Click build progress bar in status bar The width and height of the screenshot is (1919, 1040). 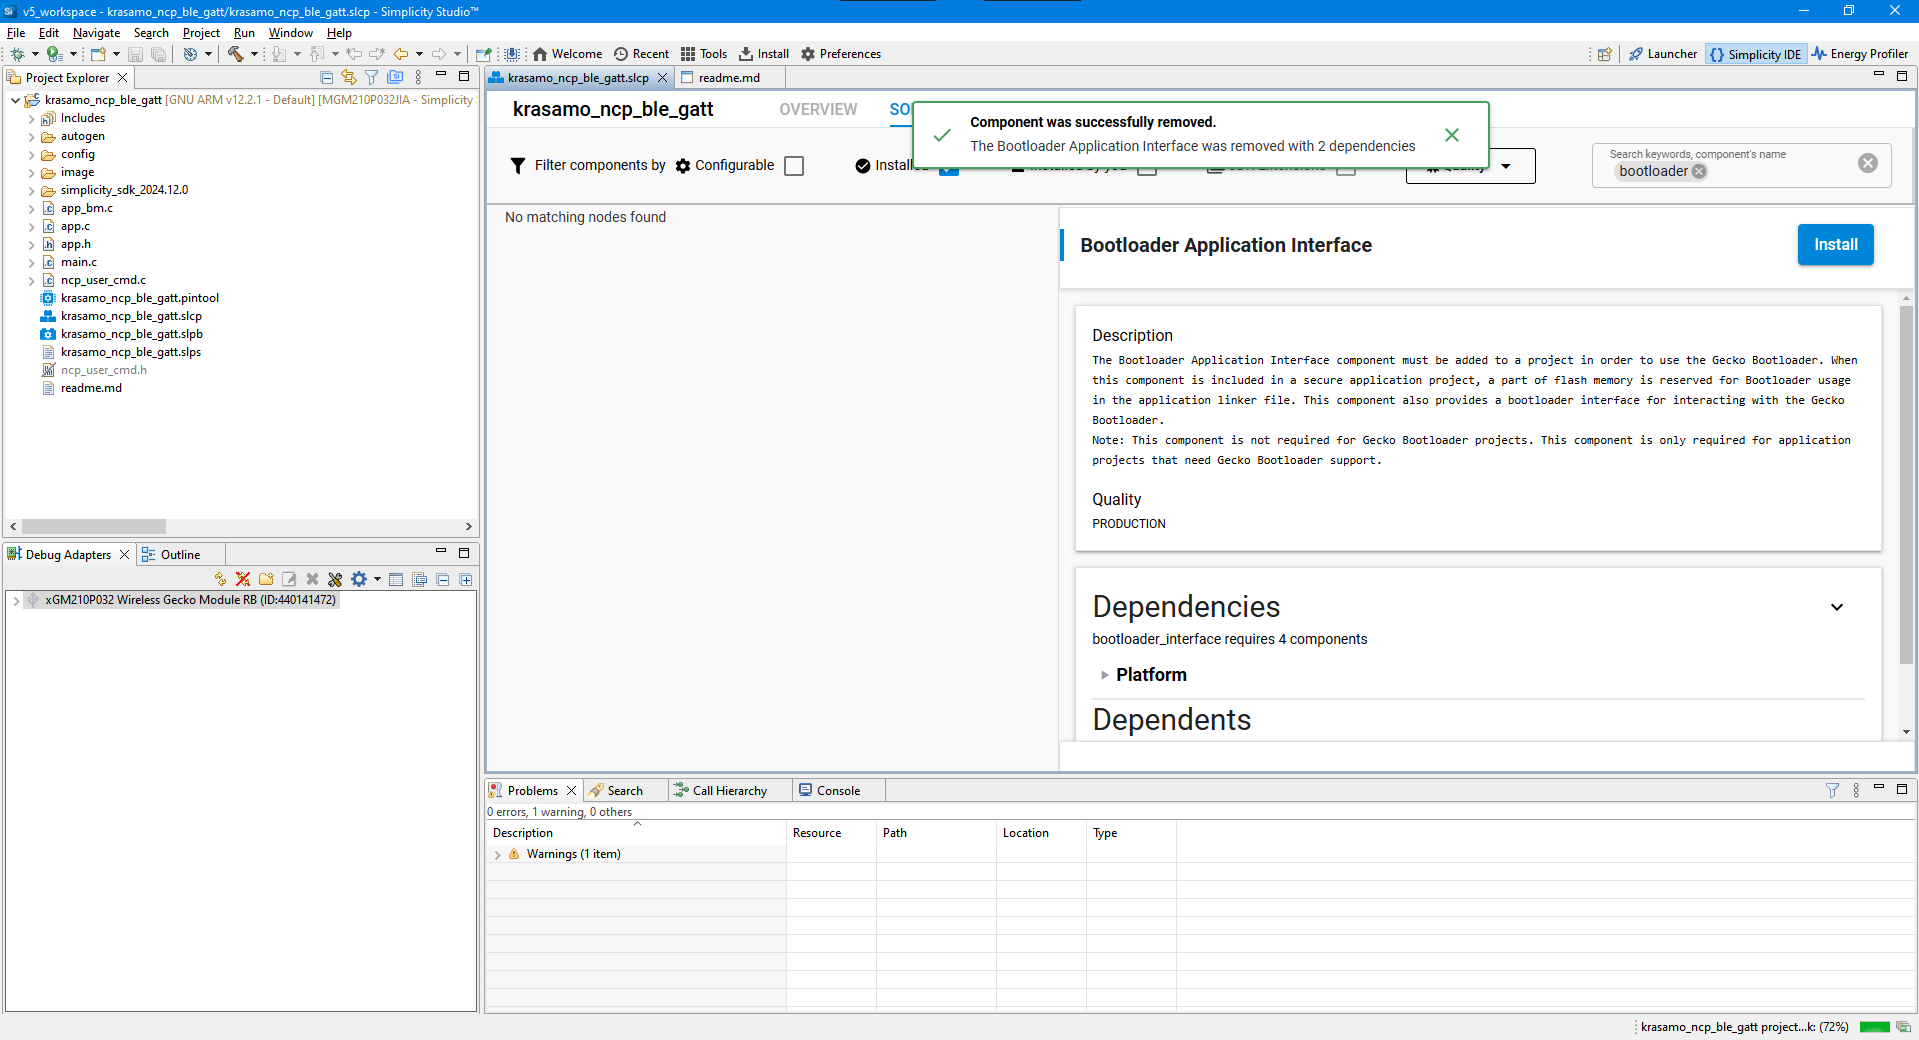click(x=1874, y=1027)
